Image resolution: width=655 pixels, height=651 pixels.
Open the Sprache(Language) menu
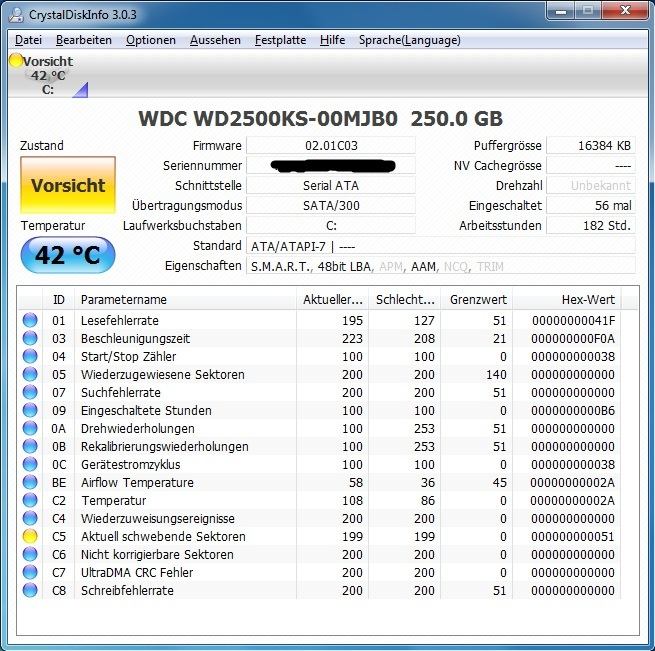(x=410, y=40)
